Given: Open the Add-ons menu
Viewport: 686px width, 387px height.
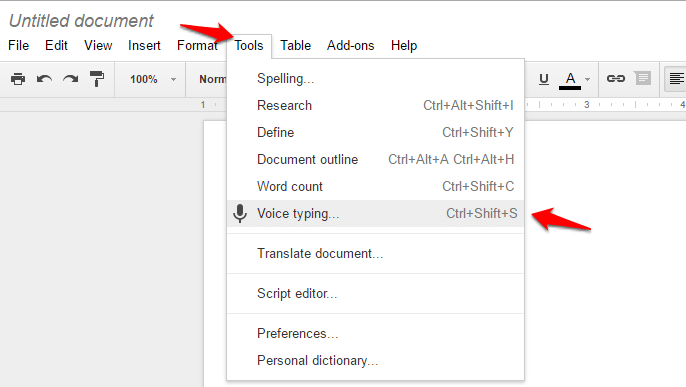Looking at the screenshot, I should point(350,45).
